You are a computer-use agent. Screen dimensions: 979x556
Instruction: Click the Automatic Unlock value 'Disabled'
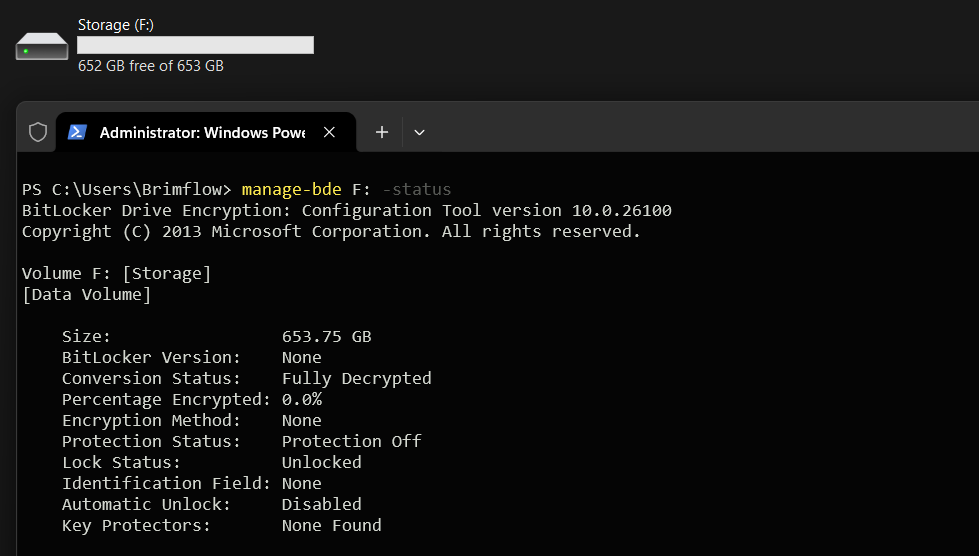tap(322, 504)
